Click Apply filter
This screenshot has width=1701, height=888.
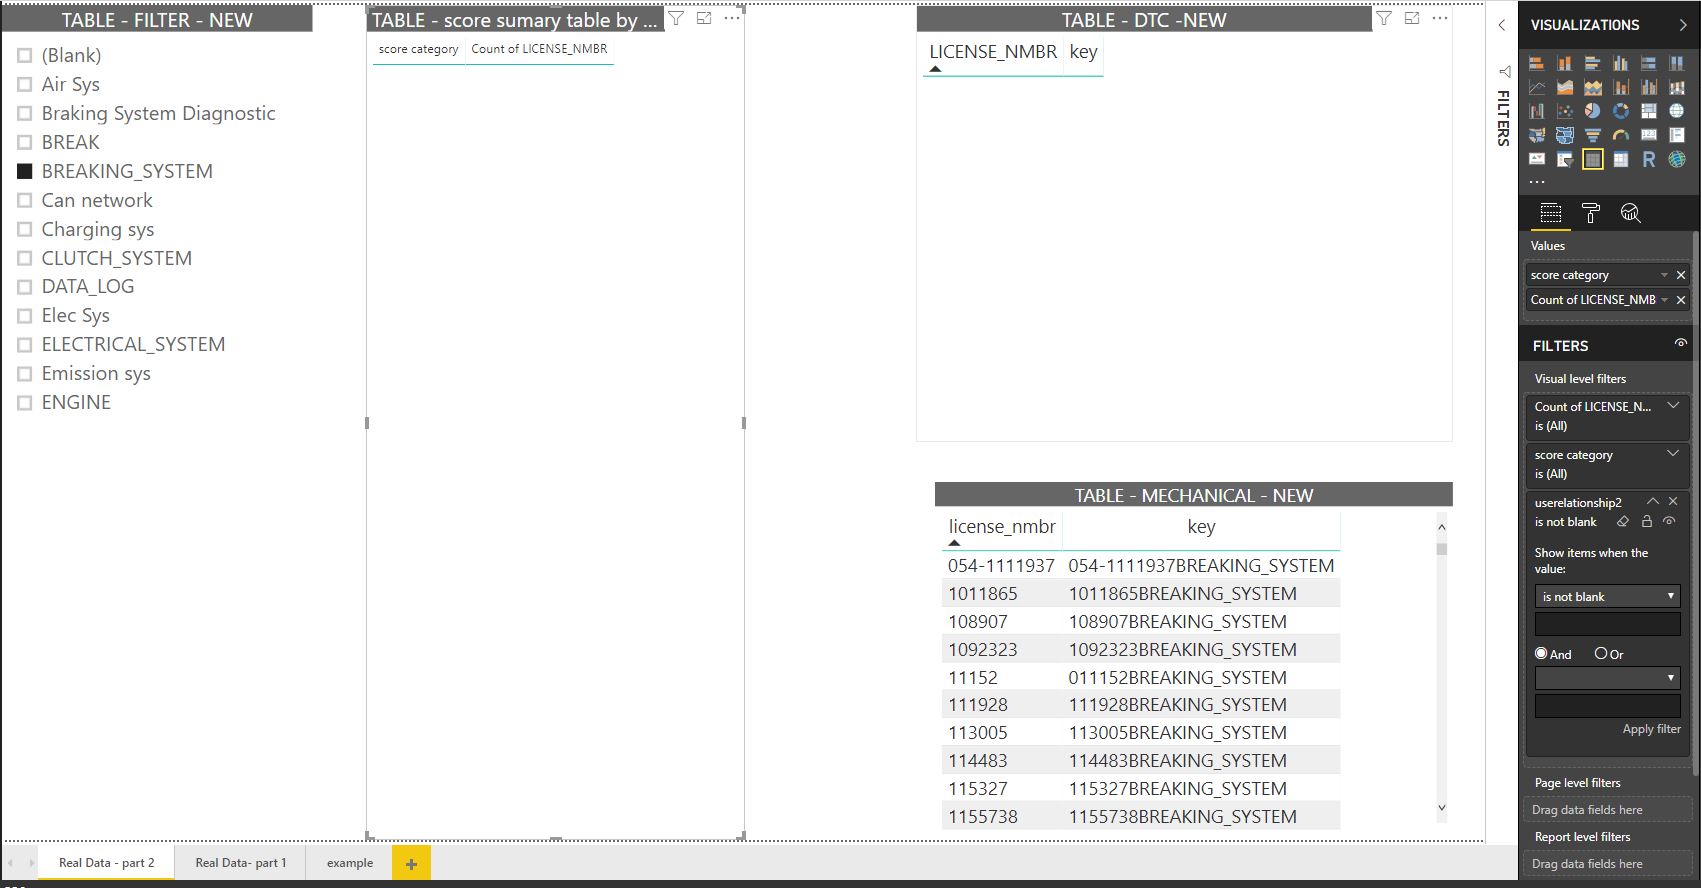point(1651,729)
